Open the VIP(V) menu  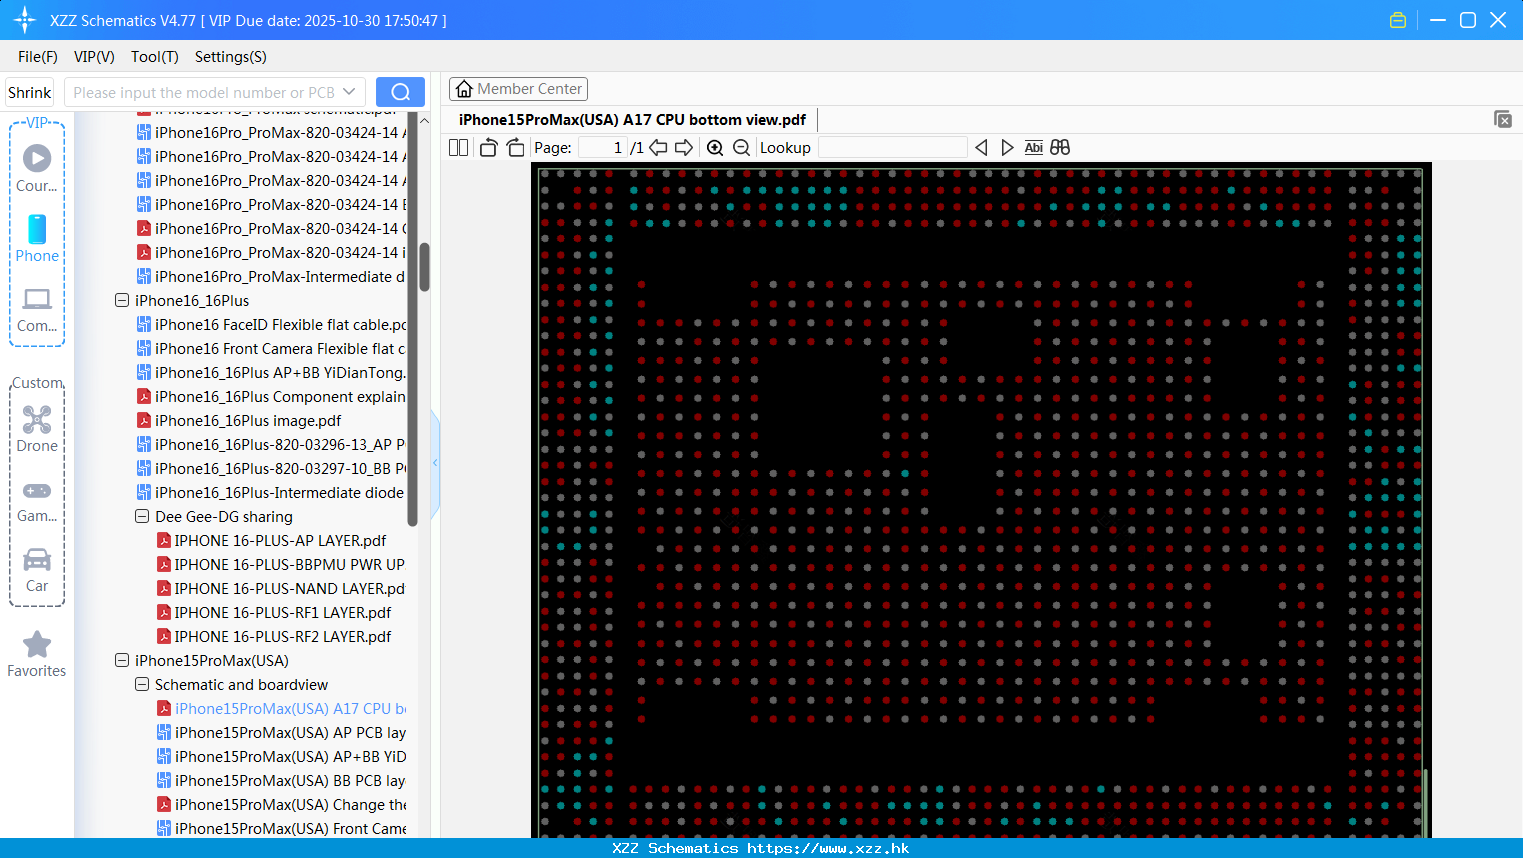tap(94, 57)
